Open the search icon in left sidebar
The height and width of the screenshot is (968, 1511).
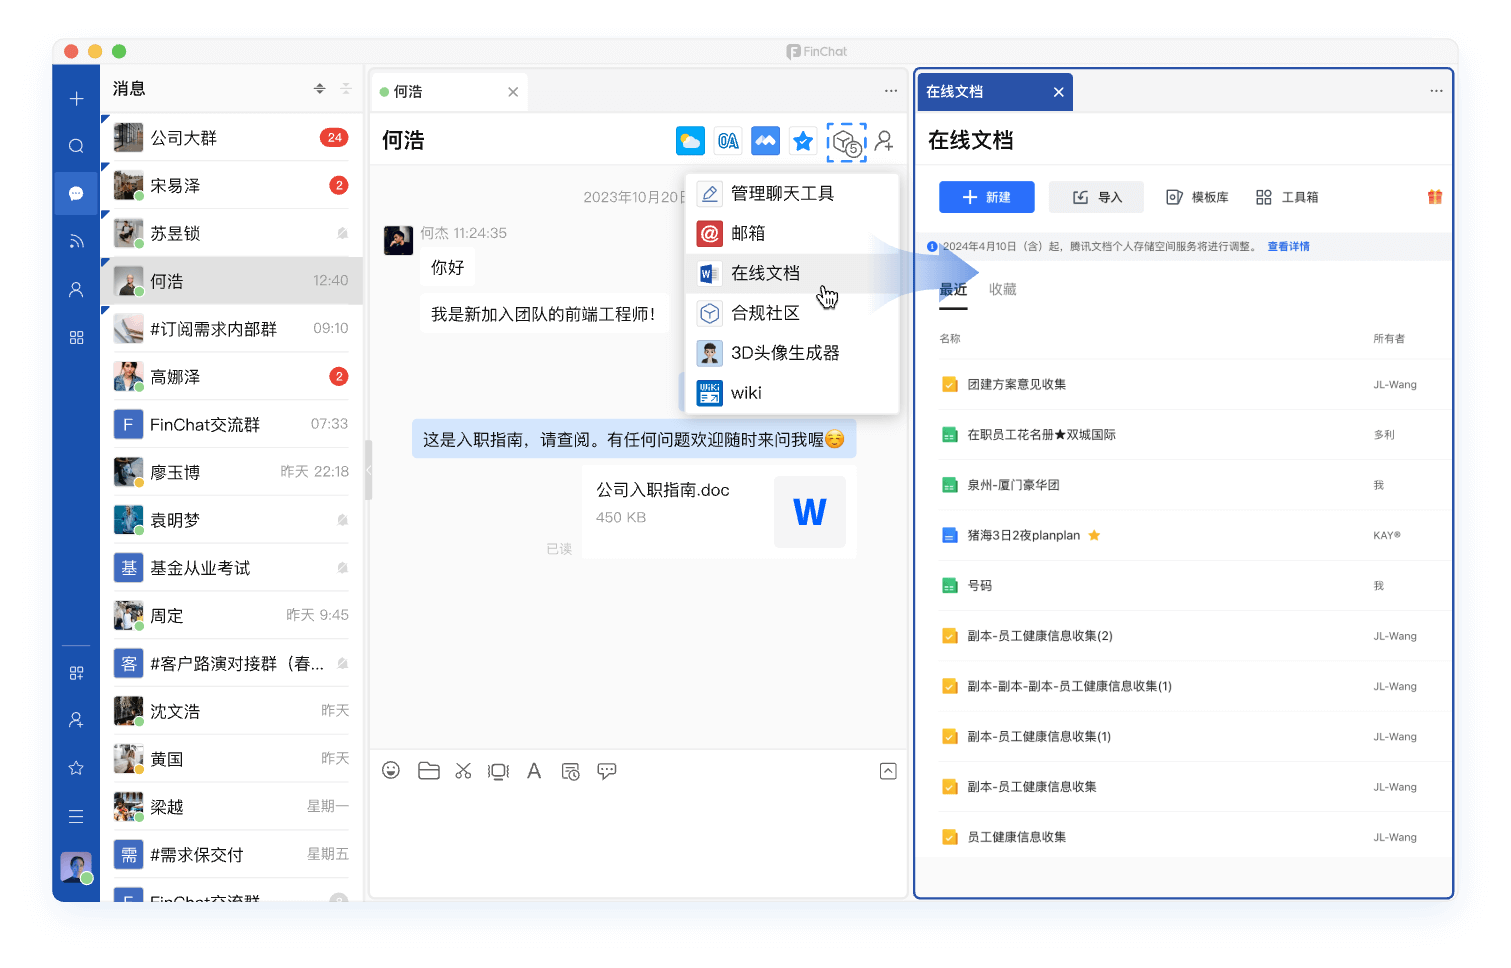[76, 146]
